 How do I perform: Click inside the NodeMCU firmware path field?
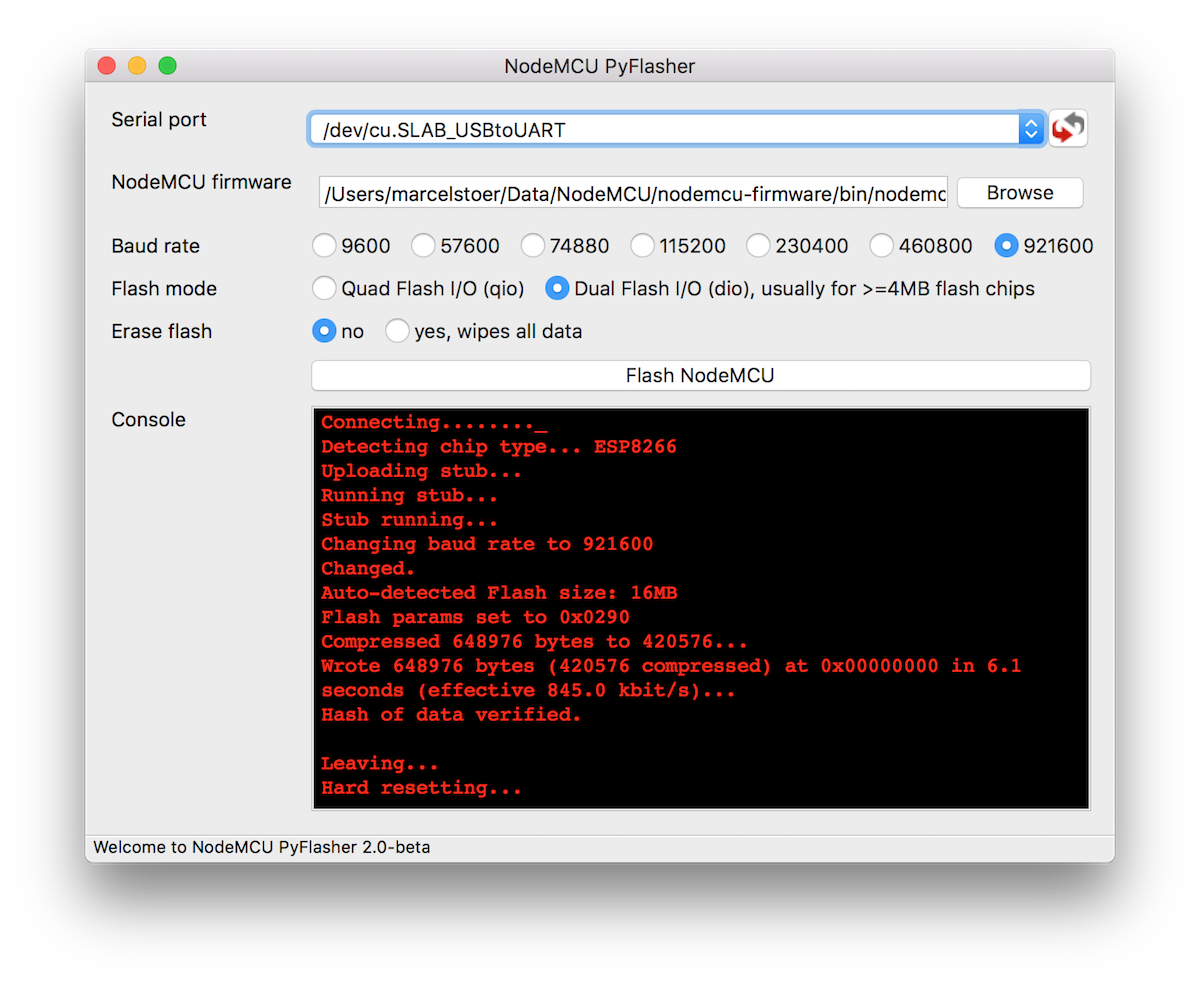click(633, 193)
